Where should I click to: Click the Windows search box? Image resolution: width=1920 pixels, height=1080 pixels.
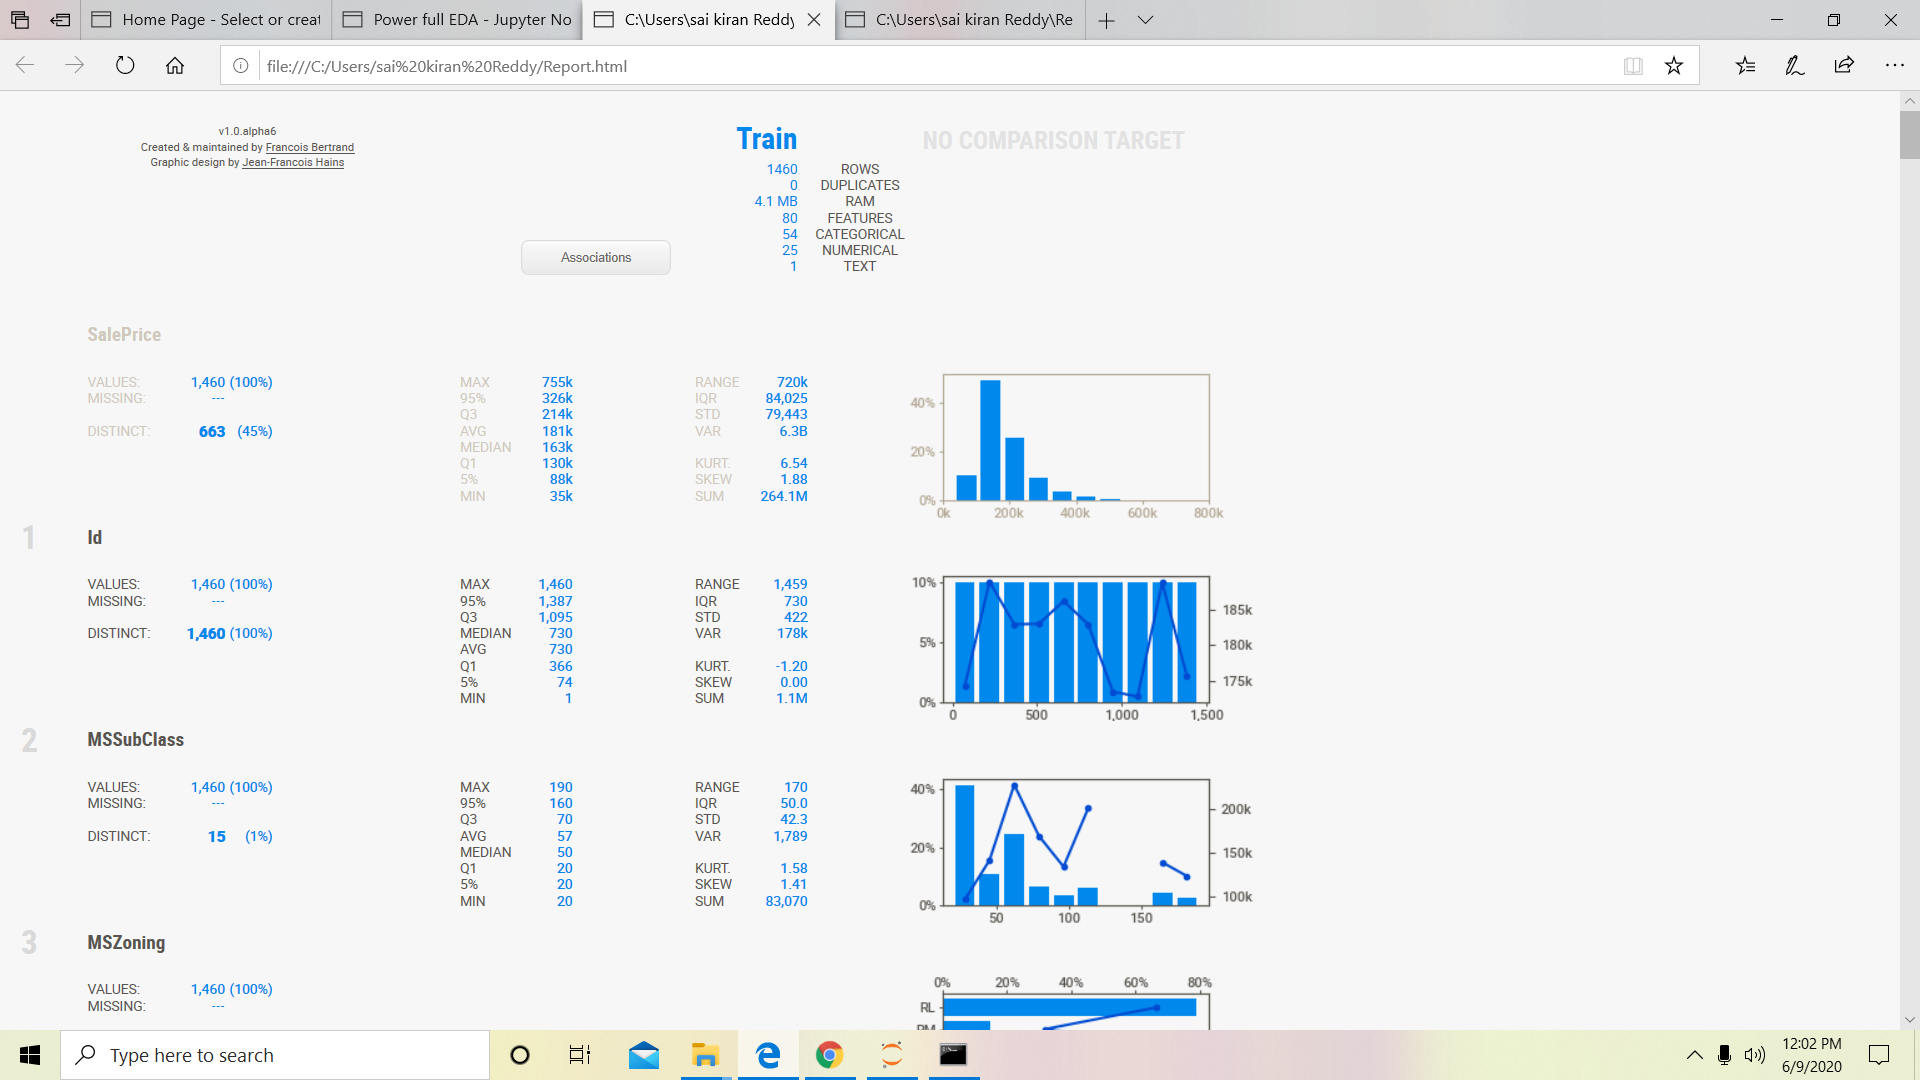coord(275,1054)
